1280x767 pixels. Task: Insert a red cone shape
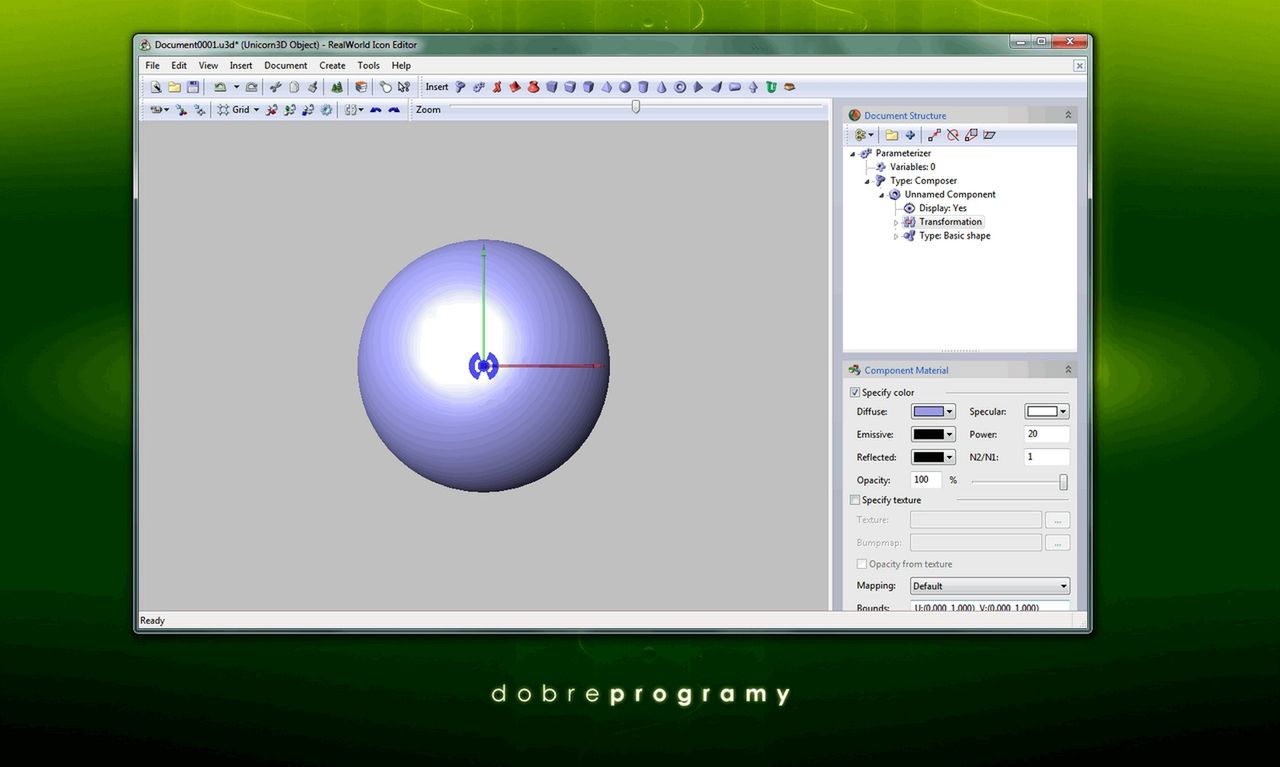click(x=515, y=87)
